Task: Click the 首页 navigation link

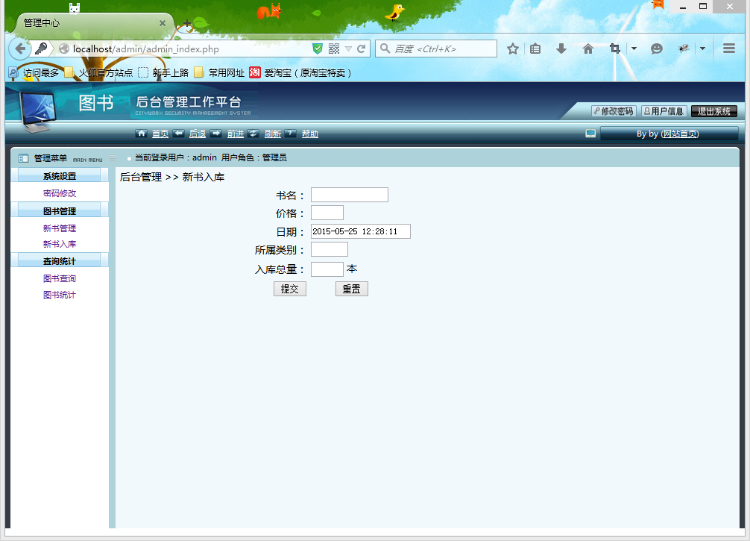Action: pos(160,134)
